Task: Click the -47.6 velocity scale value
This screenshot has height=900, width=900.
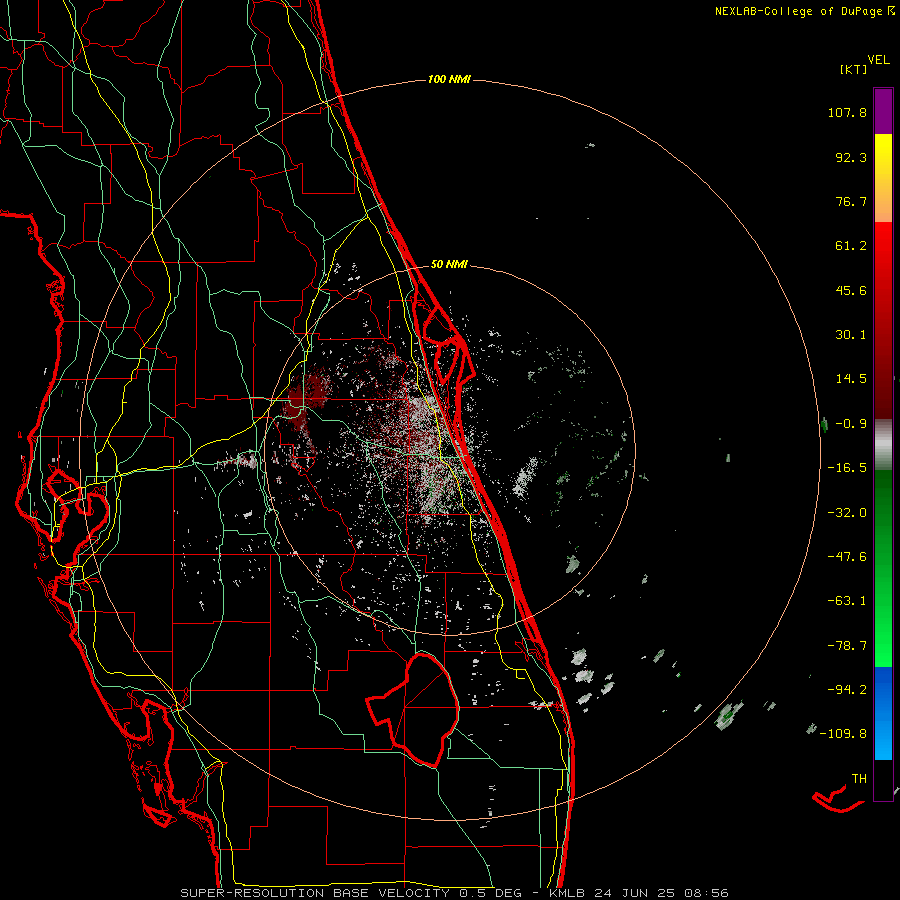Action: 847,557
